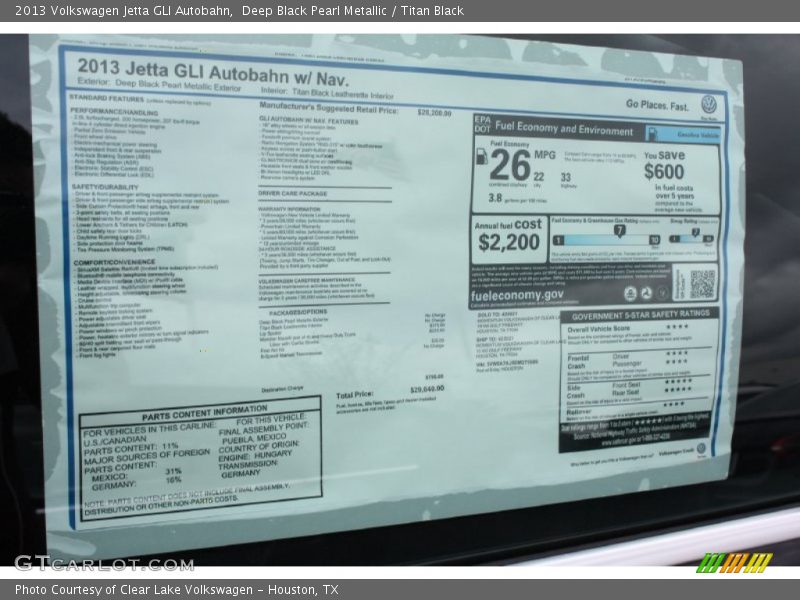Click the 'Packages/Options' heading
800x600 pixels.
coord(298,312)
